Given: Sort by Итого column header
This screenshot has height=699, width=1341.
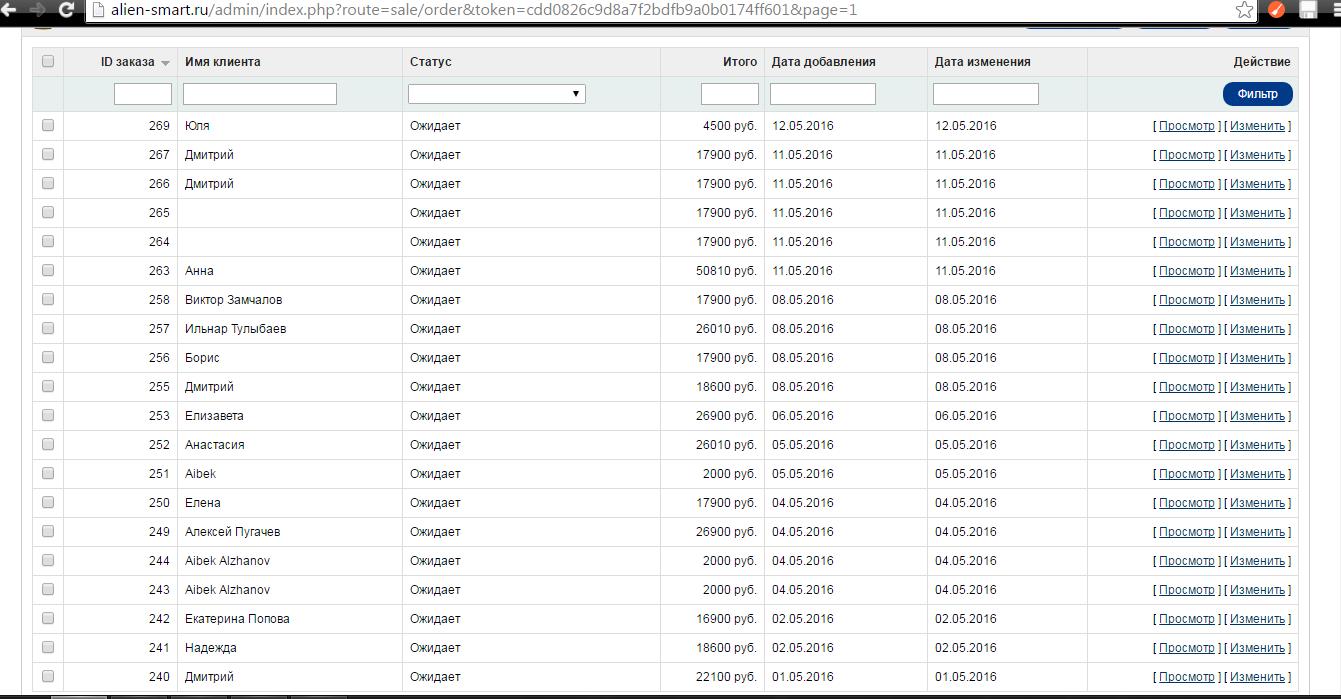Looking at the screenshot, I should 740,62.
